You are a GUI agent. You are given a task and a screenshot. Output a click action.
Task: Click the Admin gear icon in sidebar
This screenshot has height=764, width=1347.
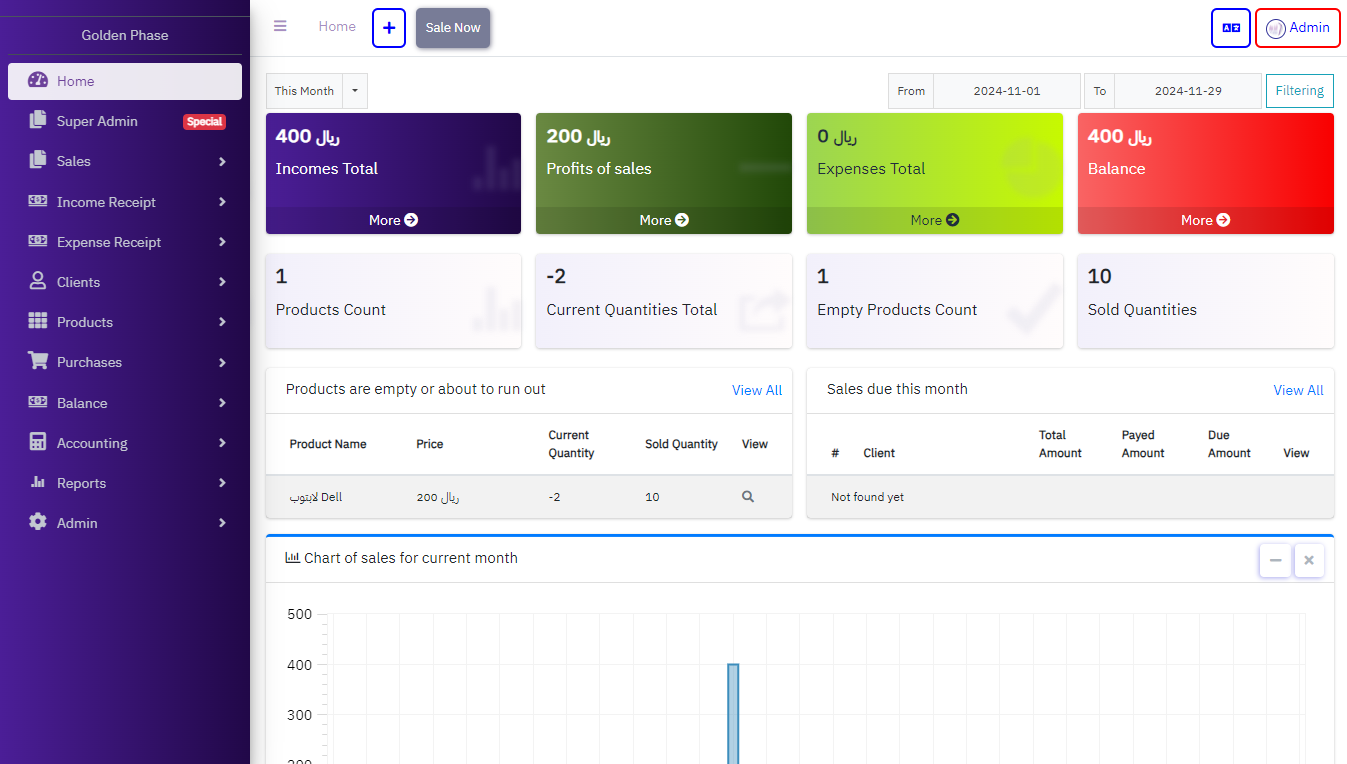coord(38,522)
